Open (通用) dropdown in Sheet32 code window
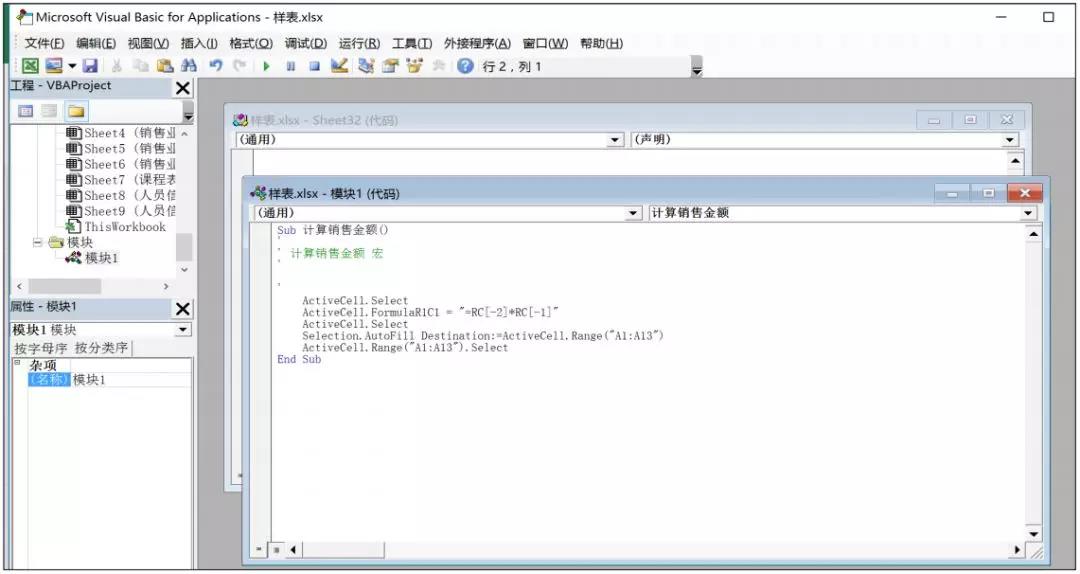This screenshot has width=1080, height=574. [x=616, y=140]
